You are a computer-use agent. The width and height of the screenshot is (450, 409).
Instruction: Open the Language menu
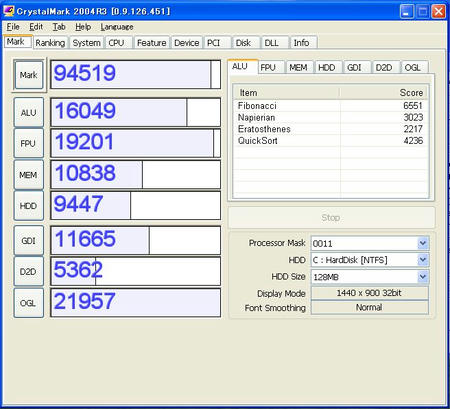click(117, 27)
